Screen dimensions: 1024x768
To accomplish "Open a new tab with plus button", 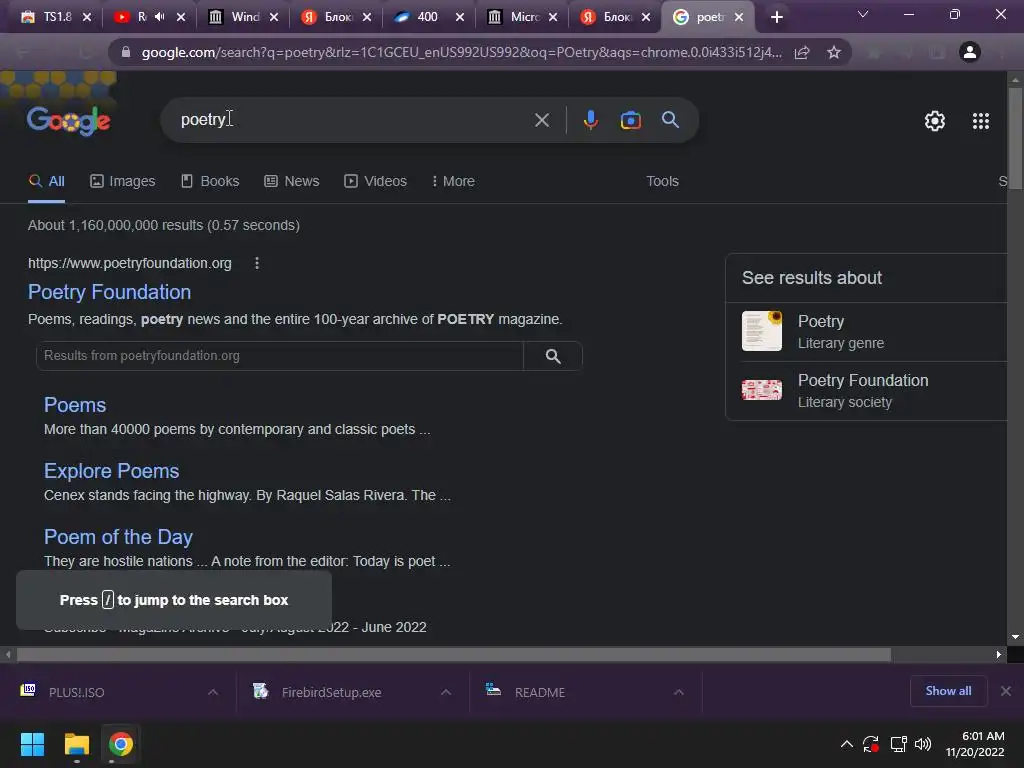I will point(776,17).
